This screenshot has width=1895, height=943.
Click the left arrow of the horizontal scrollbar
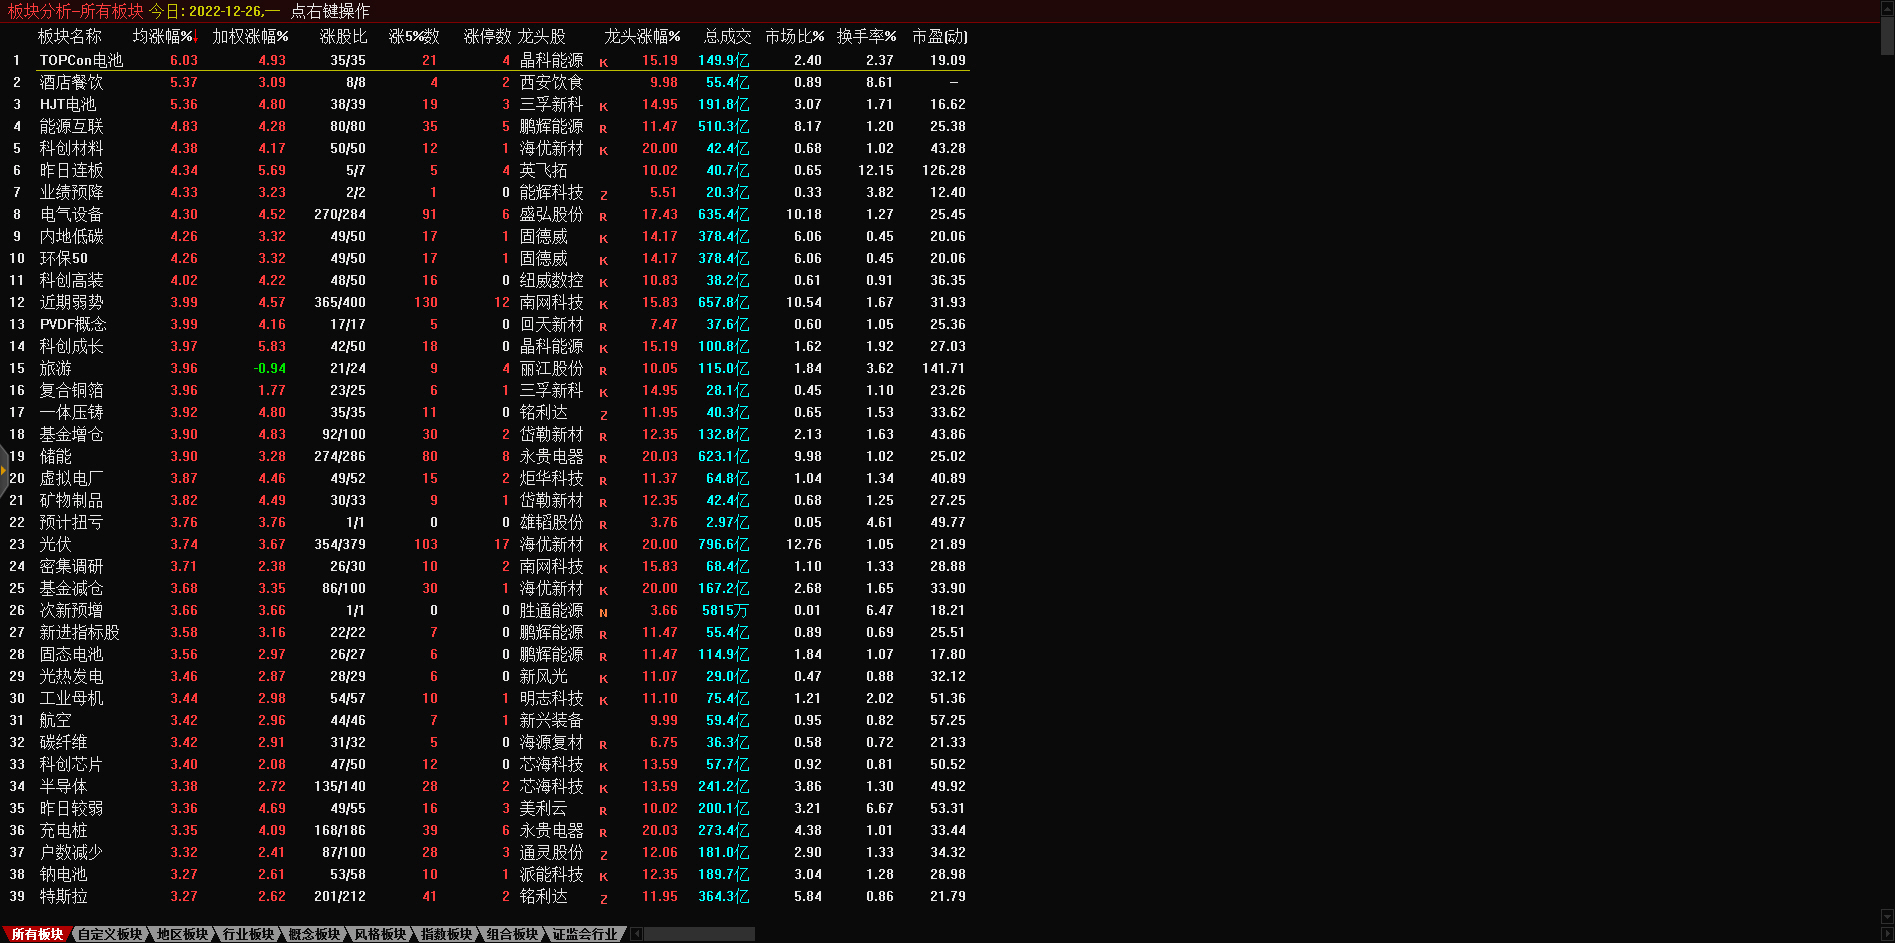(x=636, y=934)
